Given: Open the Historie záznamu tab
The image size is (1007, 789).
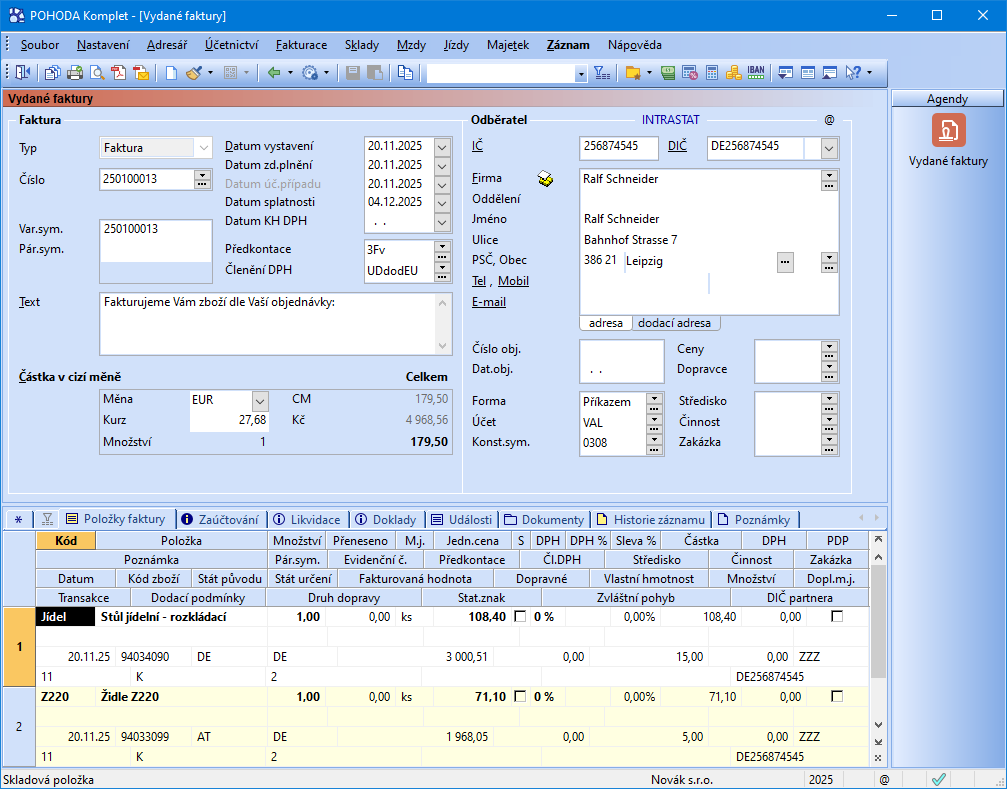Looking at the screenshot, I should pos(651,519).
